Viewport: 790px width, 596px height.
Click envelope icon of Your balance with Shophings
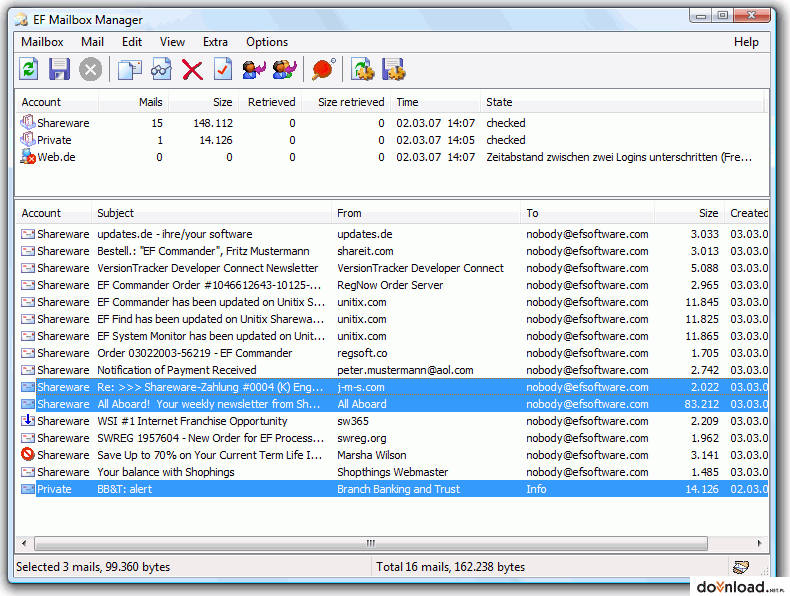pos(28,472)
